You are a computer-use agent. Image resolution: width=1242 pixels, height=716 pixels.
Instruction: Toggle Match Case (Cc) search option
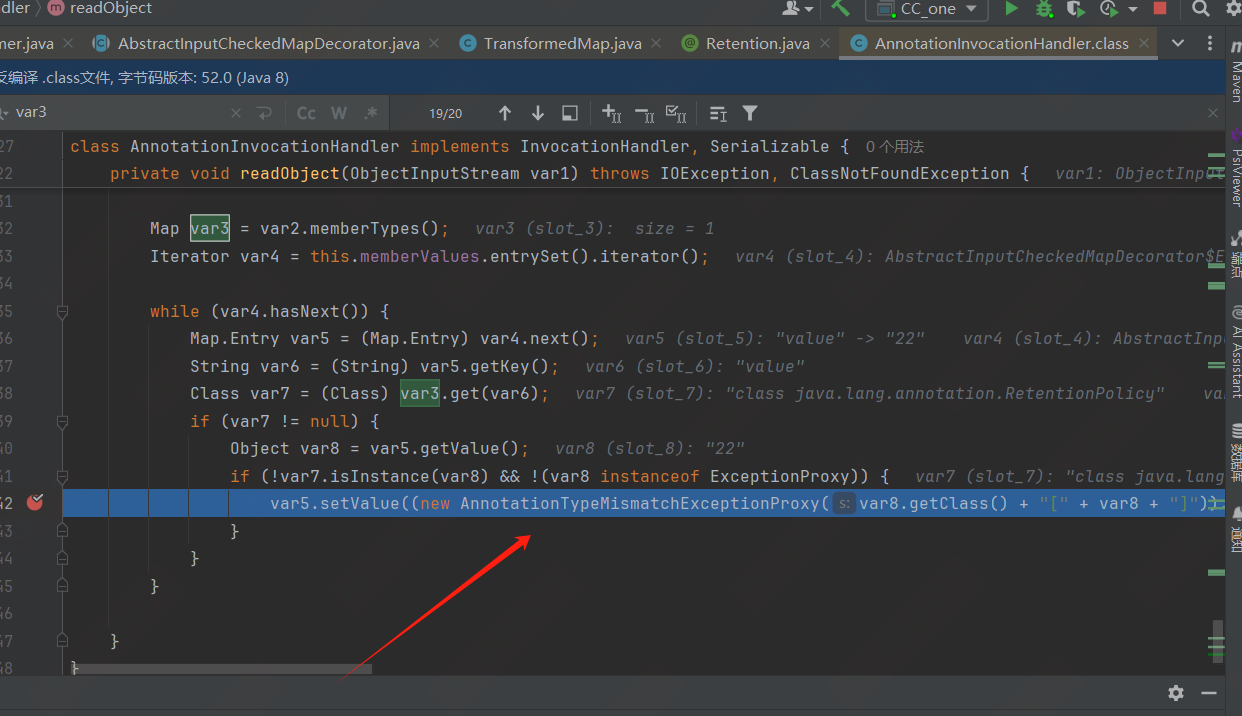(x=306, y=113)
